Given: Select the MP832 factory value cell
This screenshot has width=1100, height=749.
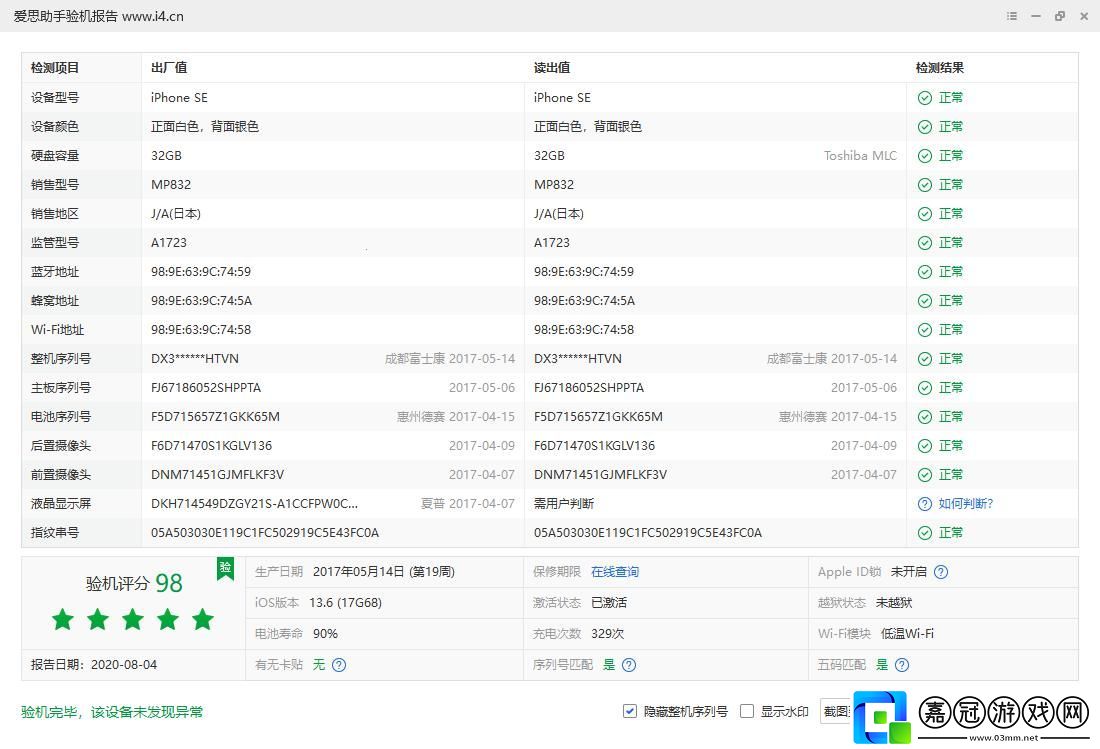Looking at the screenshot, I should coord(170,184).
